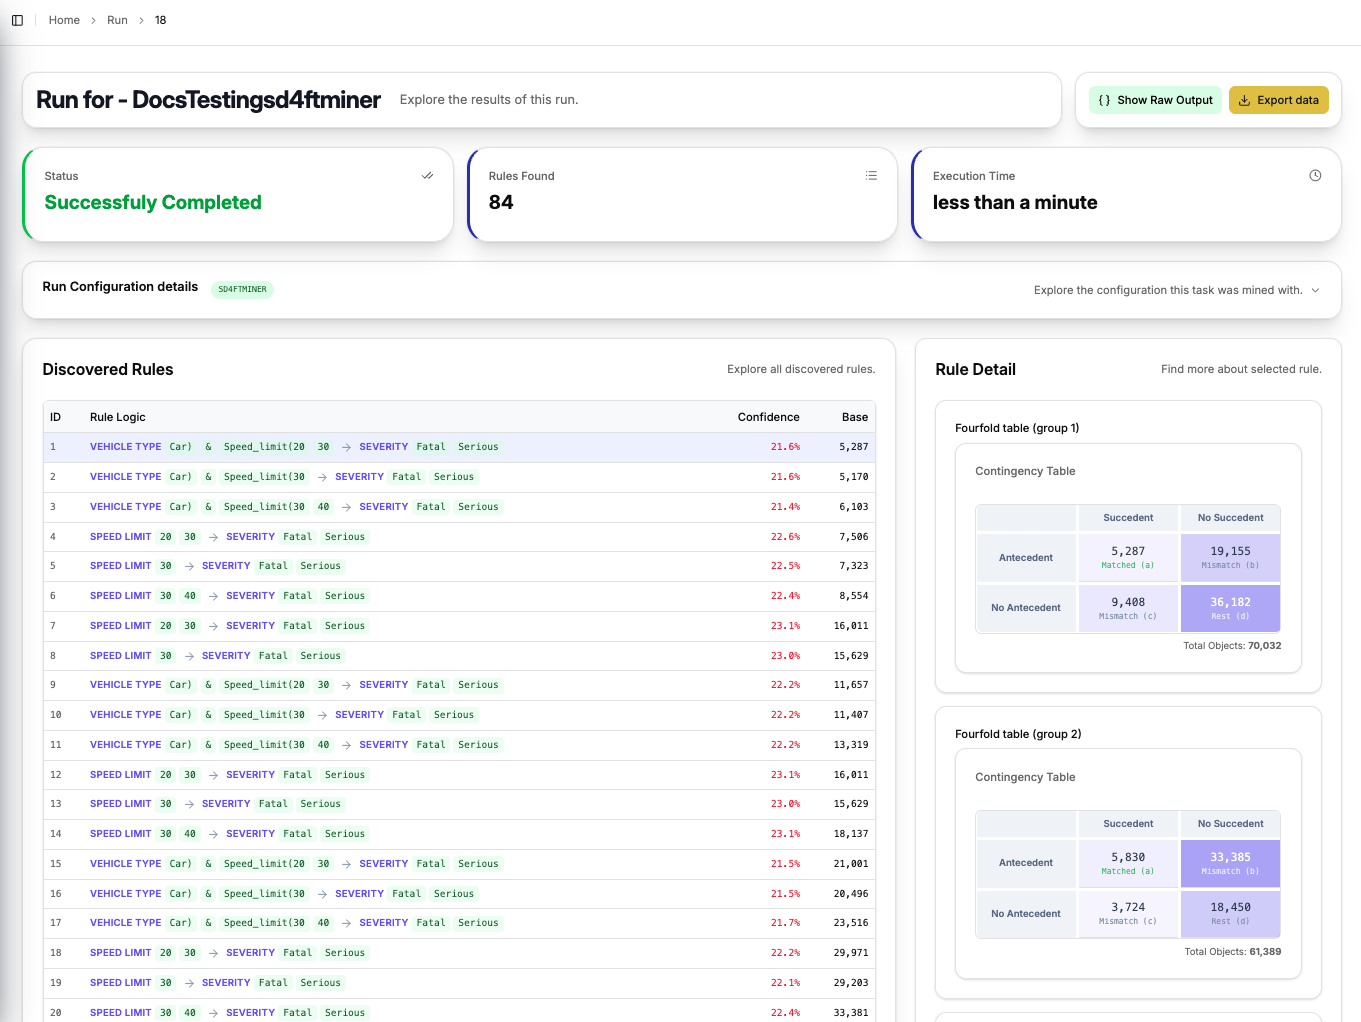Select breadcrumb item 18
The height and width of the screenshot is (1022, 1361).
[x=161, y=20]
